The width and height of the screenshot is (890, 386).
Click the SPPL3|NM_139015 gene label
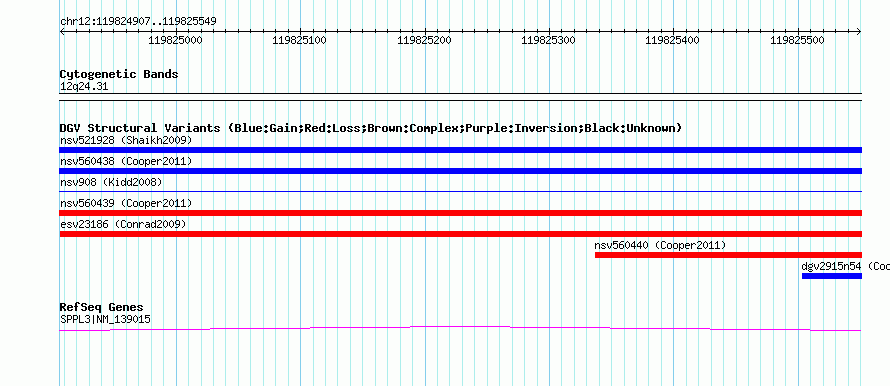tap(106, 320)
